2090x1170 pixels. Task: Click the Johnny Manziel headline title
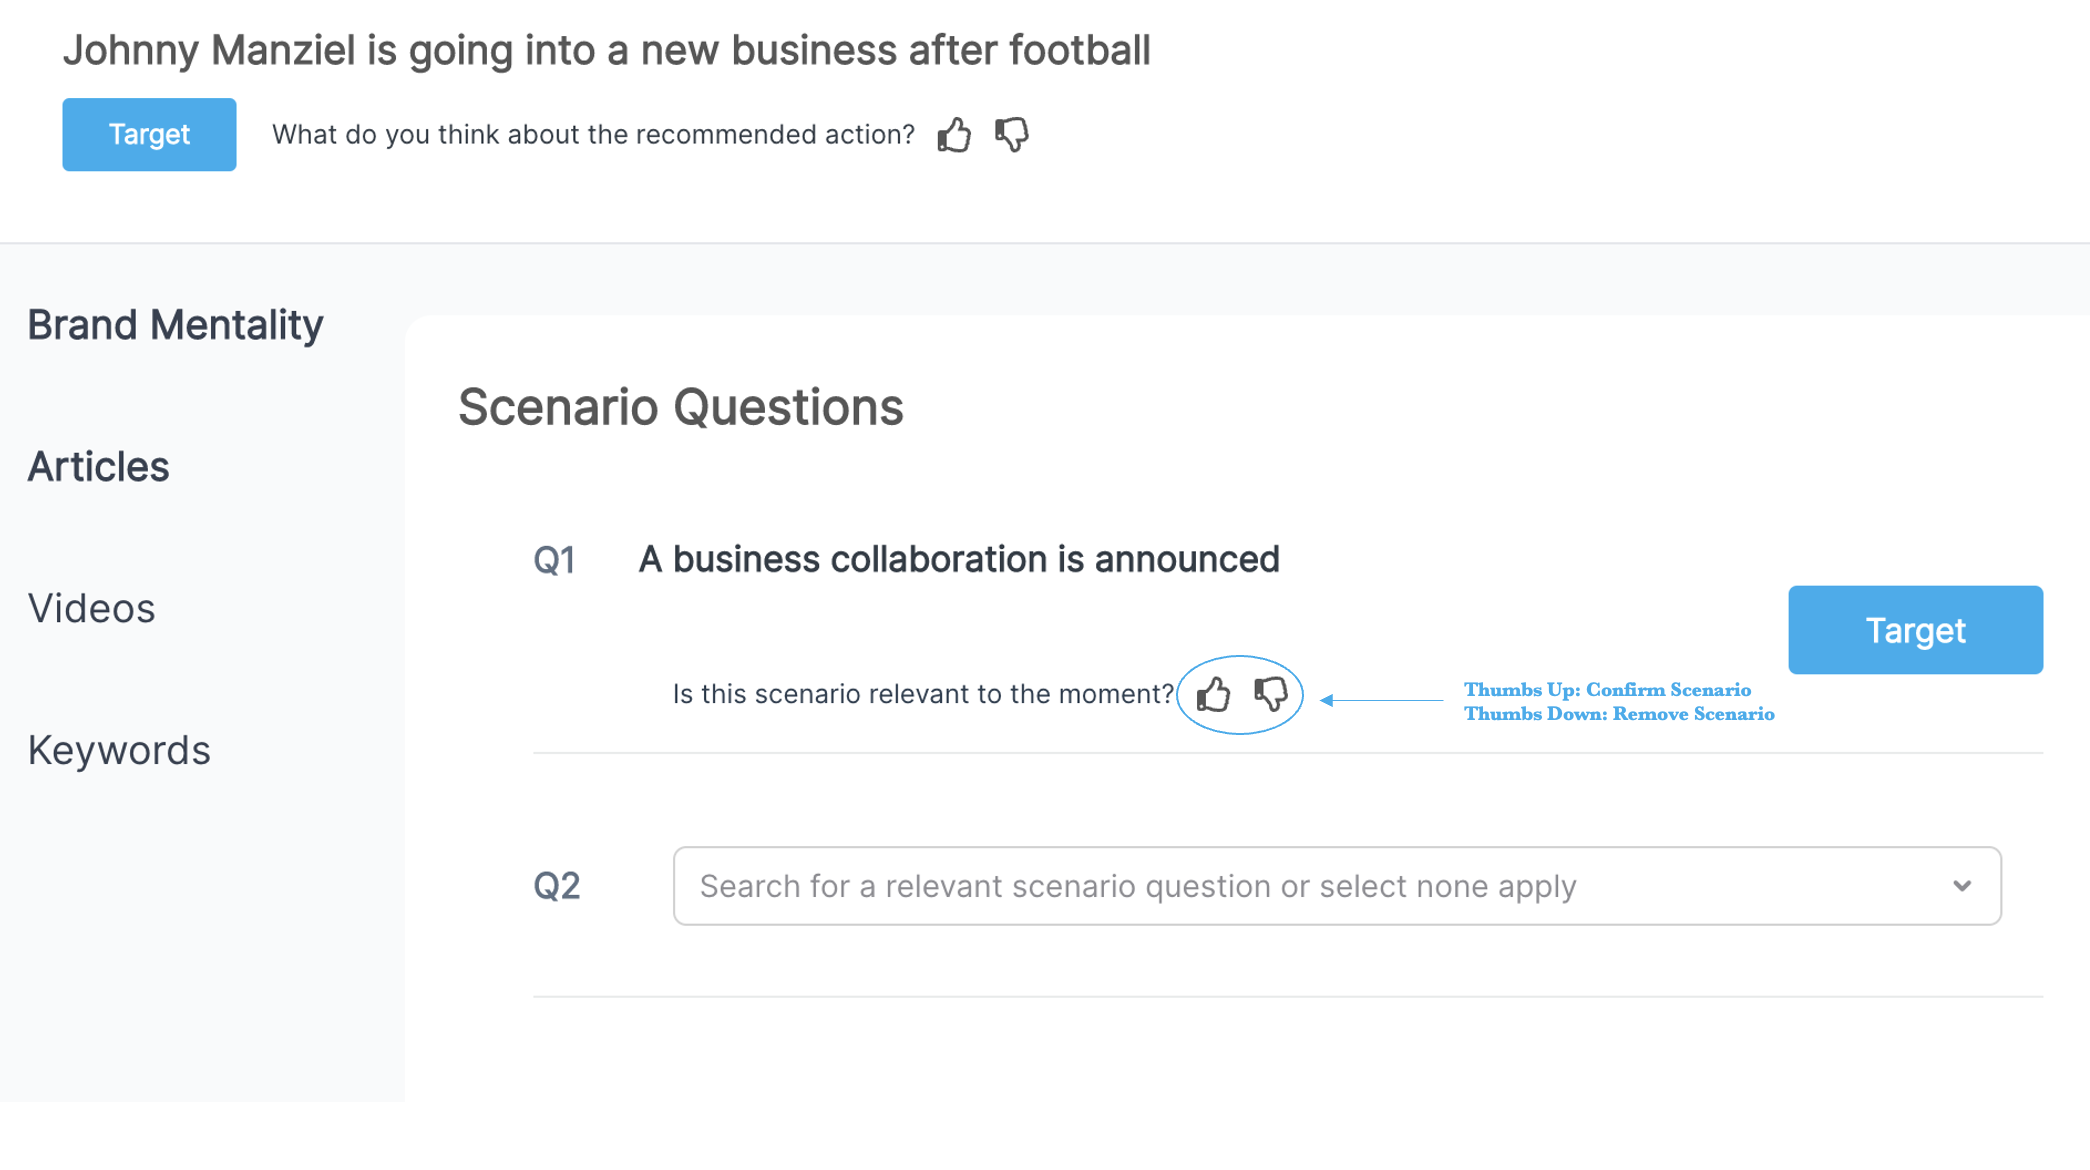tap(606, 50)
